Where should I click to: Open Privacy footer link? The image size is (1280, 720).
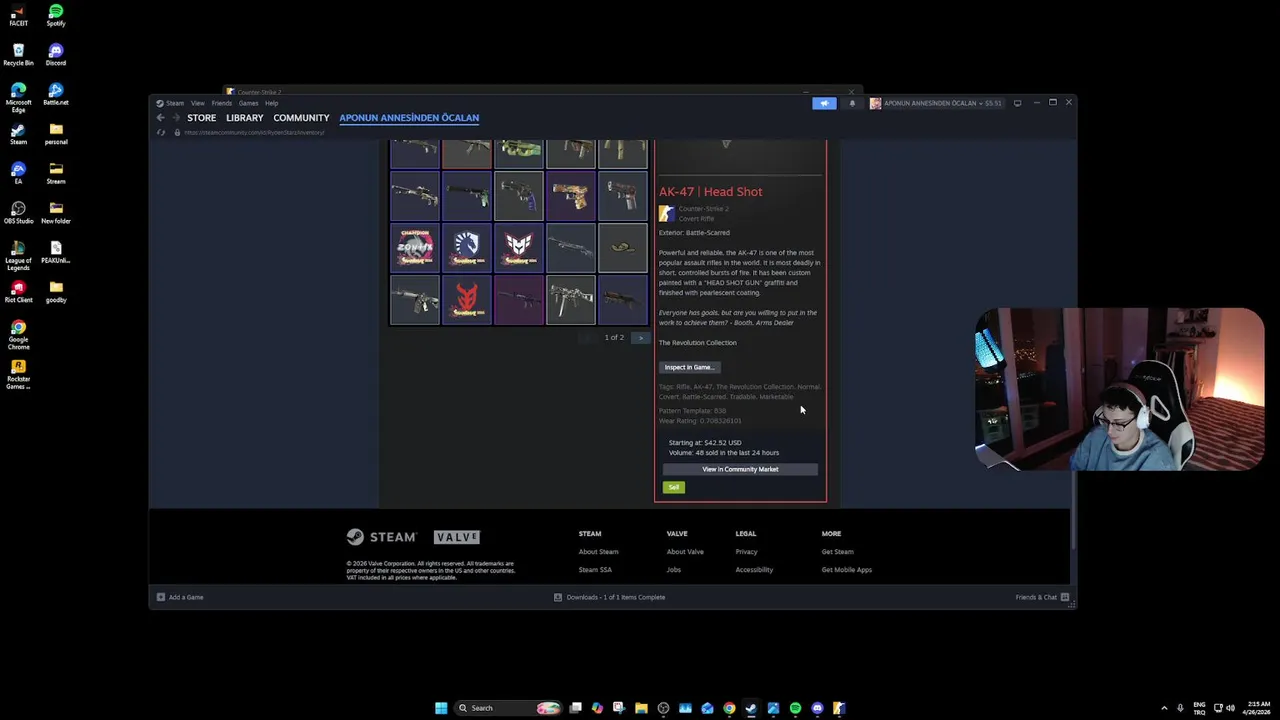click(746, 552)
